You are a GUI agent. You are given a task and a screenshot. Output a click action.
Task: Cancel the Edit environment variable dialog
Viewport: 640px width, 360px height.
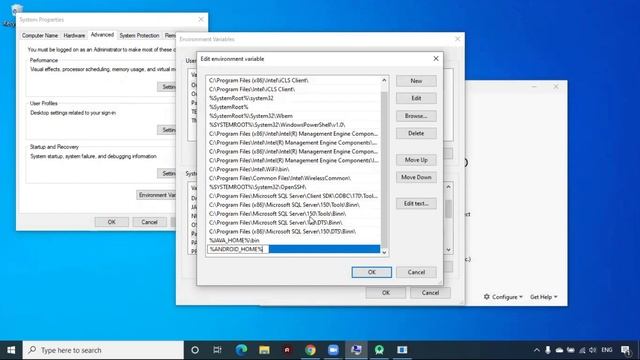click(x=416, y=272)
